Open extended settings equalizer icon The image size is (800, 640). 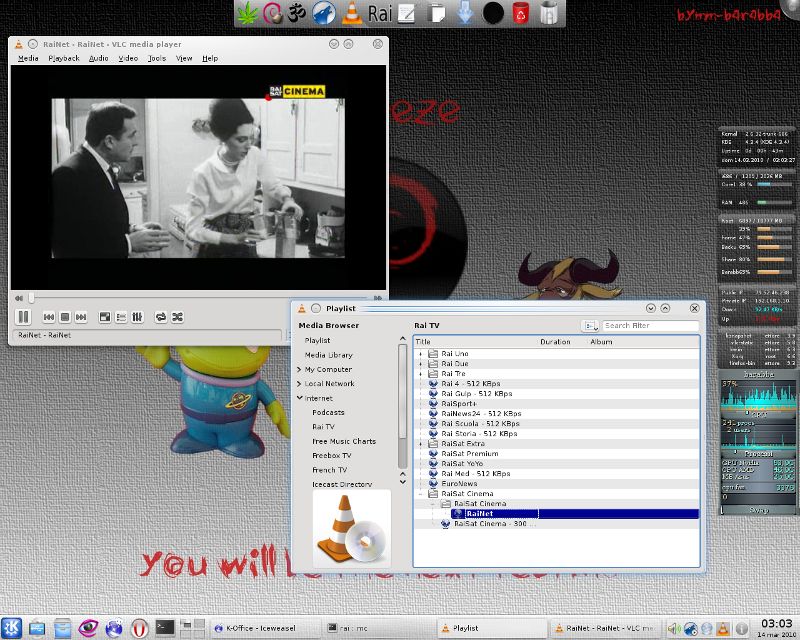click(x=137, y=317)
